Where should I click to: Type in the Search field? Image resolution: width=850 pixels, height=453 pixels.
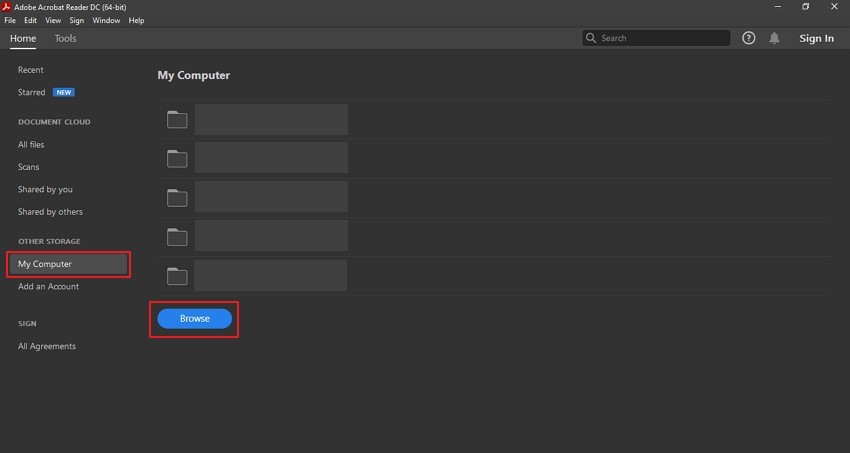click(x=662, y=38)
